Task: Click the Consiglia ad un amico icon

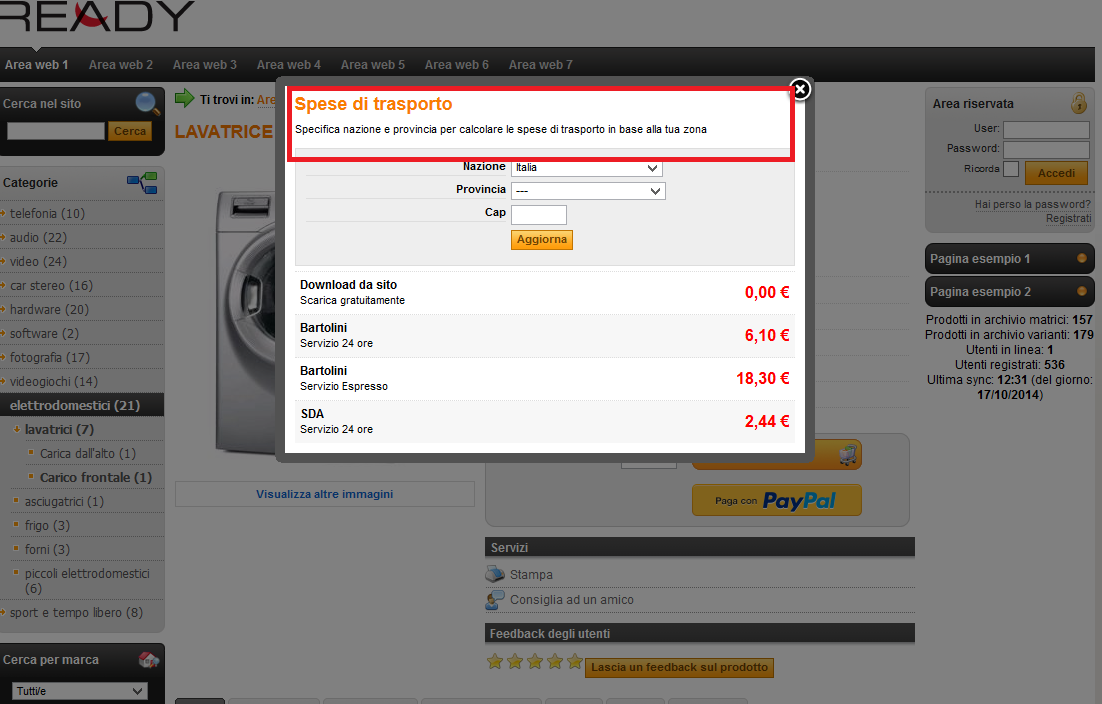Action: point(495,599)
